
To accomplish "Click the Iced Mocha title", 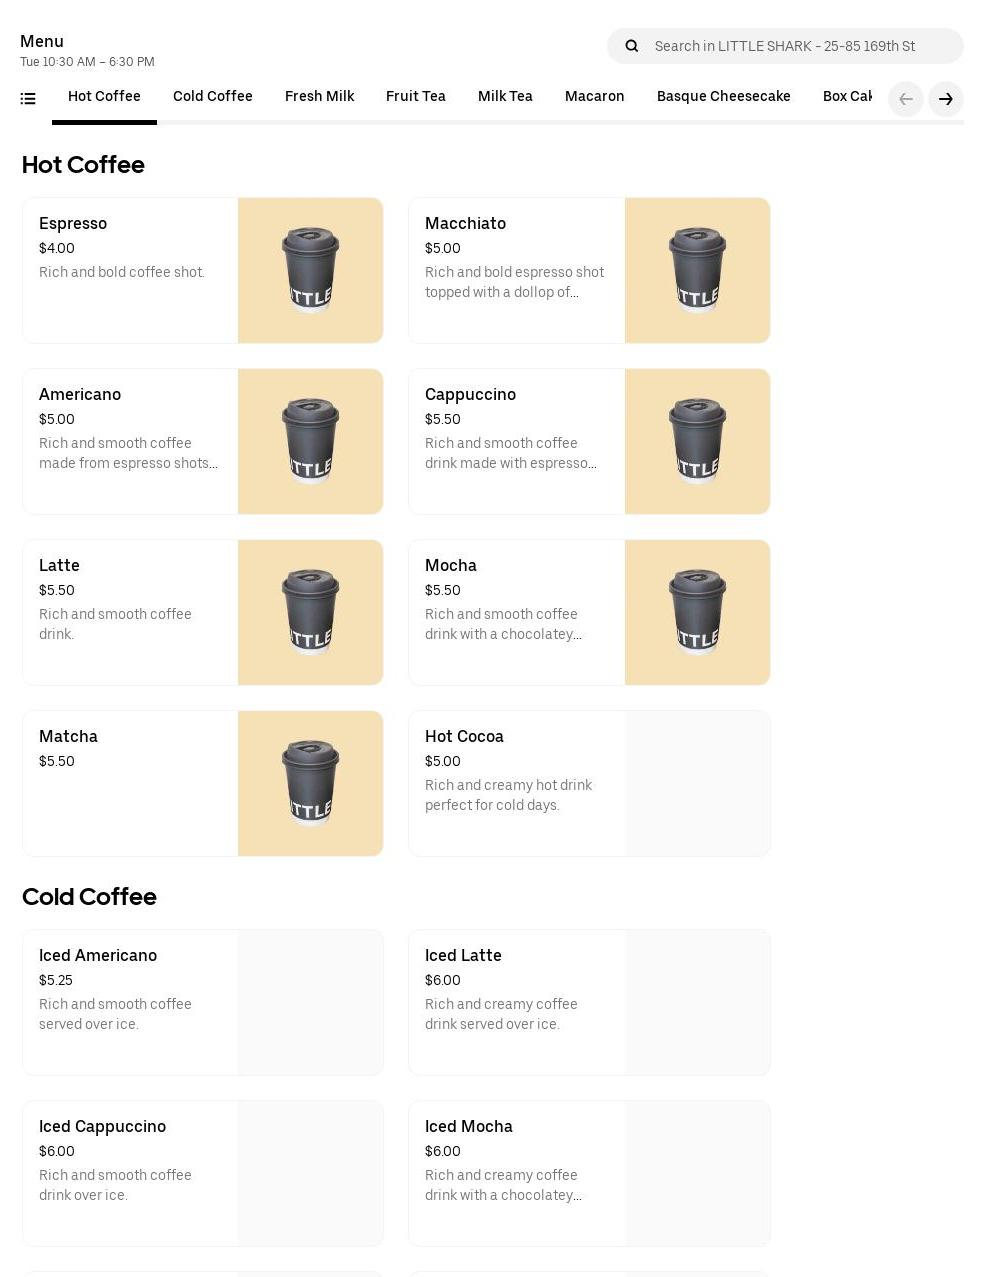I will (x=468, y=1127).
